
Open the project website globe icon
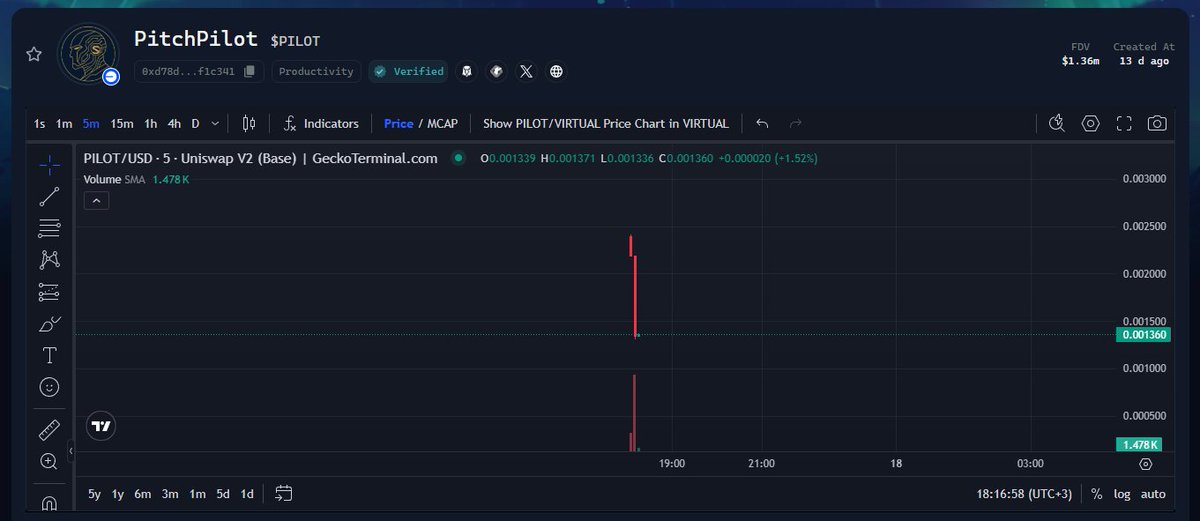click(556, 71)
